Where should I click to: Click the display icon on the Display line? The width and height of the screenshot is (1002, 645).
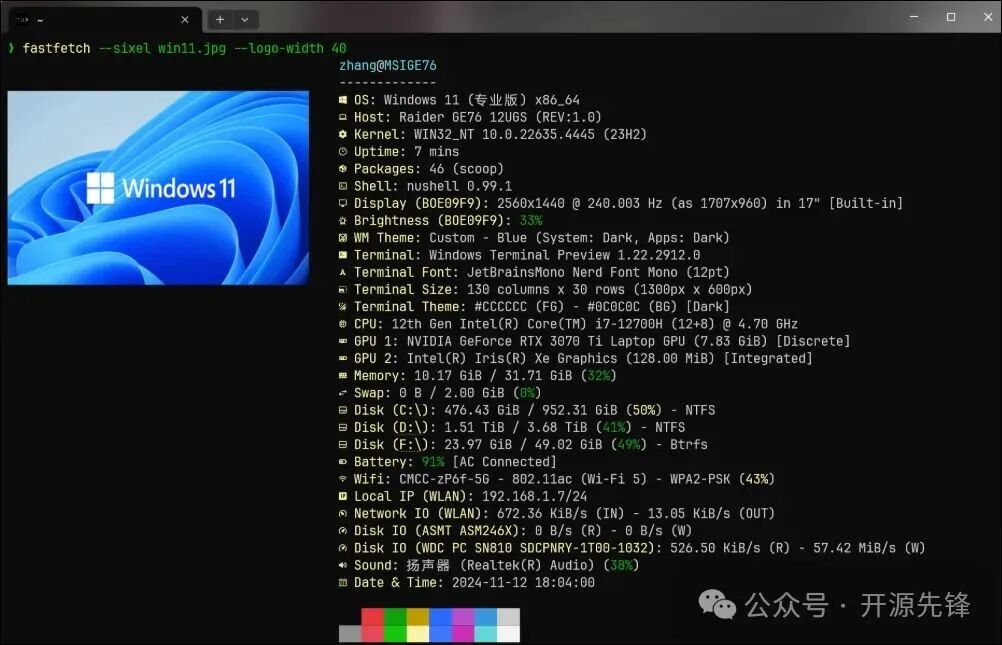point(344,203)
